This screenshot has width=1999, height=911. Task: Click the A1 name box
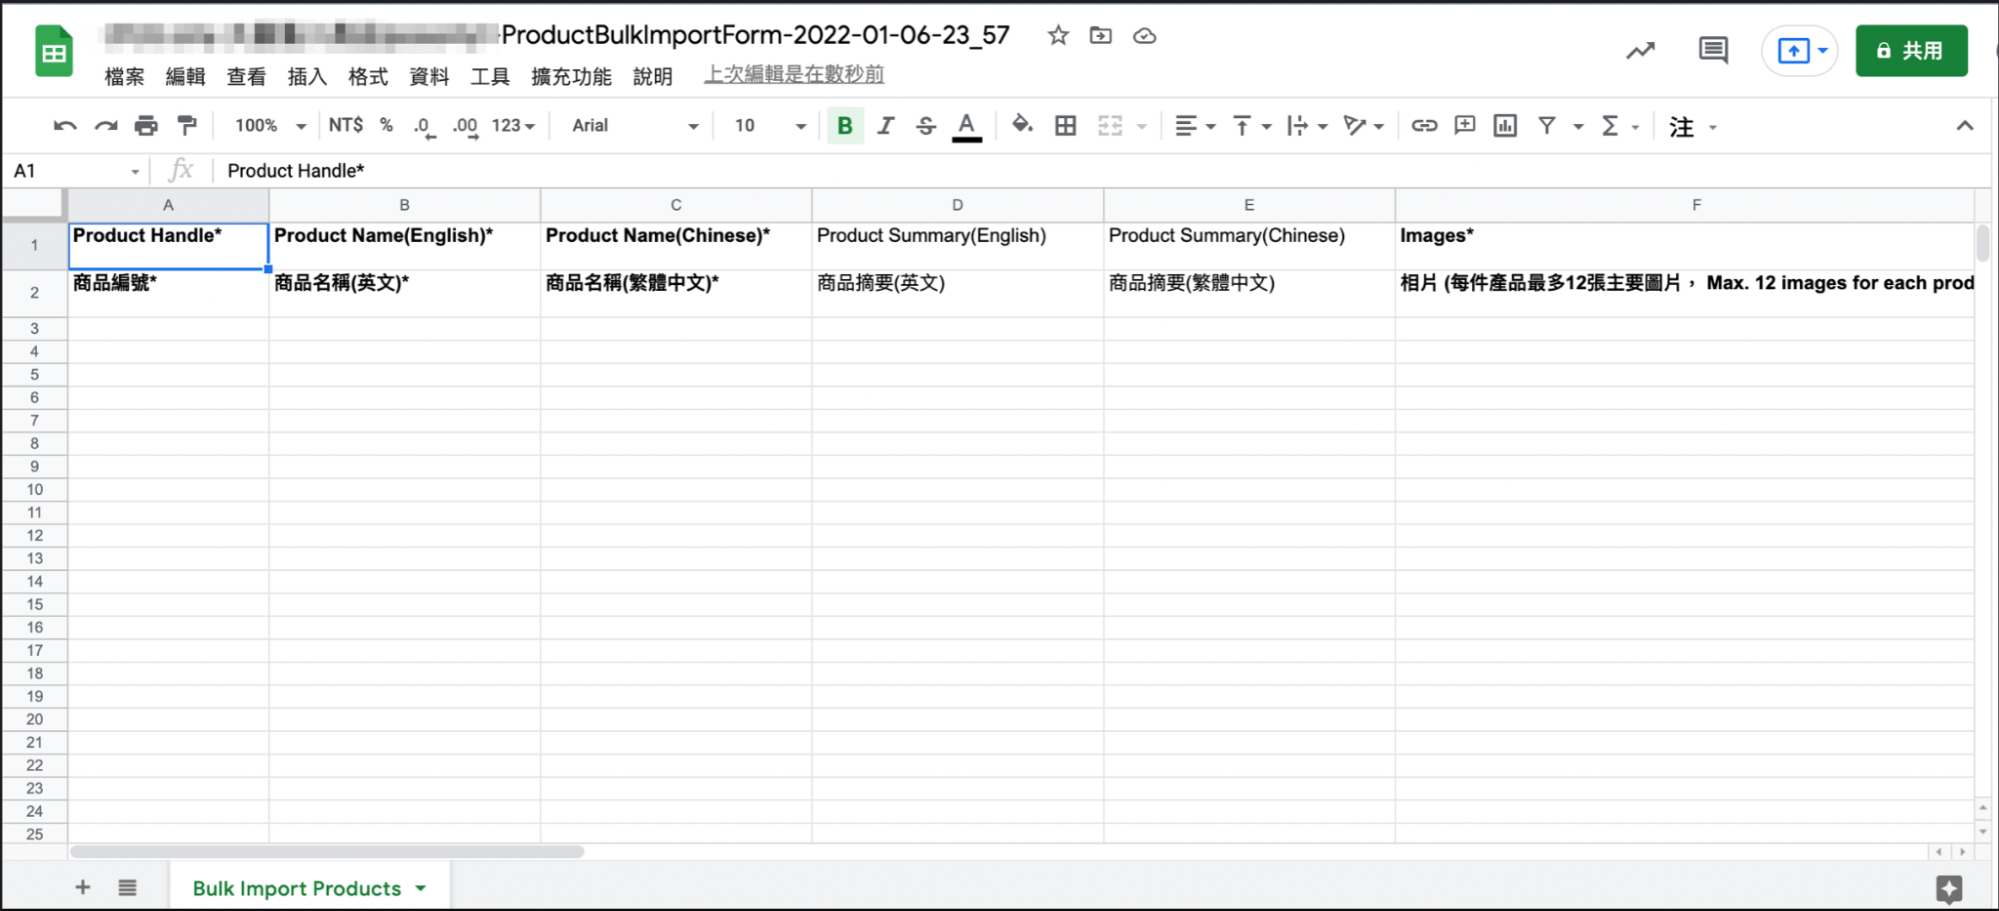tap(76, 171)
